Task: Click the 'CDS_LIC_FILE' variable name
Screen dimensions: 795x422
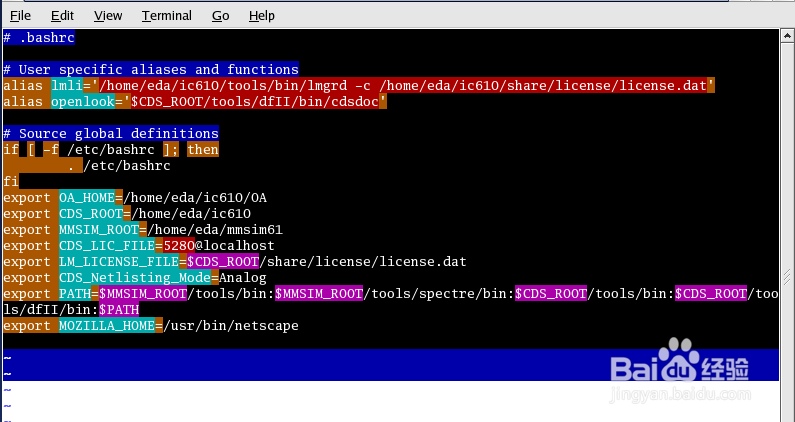Action: pos(107,246)
